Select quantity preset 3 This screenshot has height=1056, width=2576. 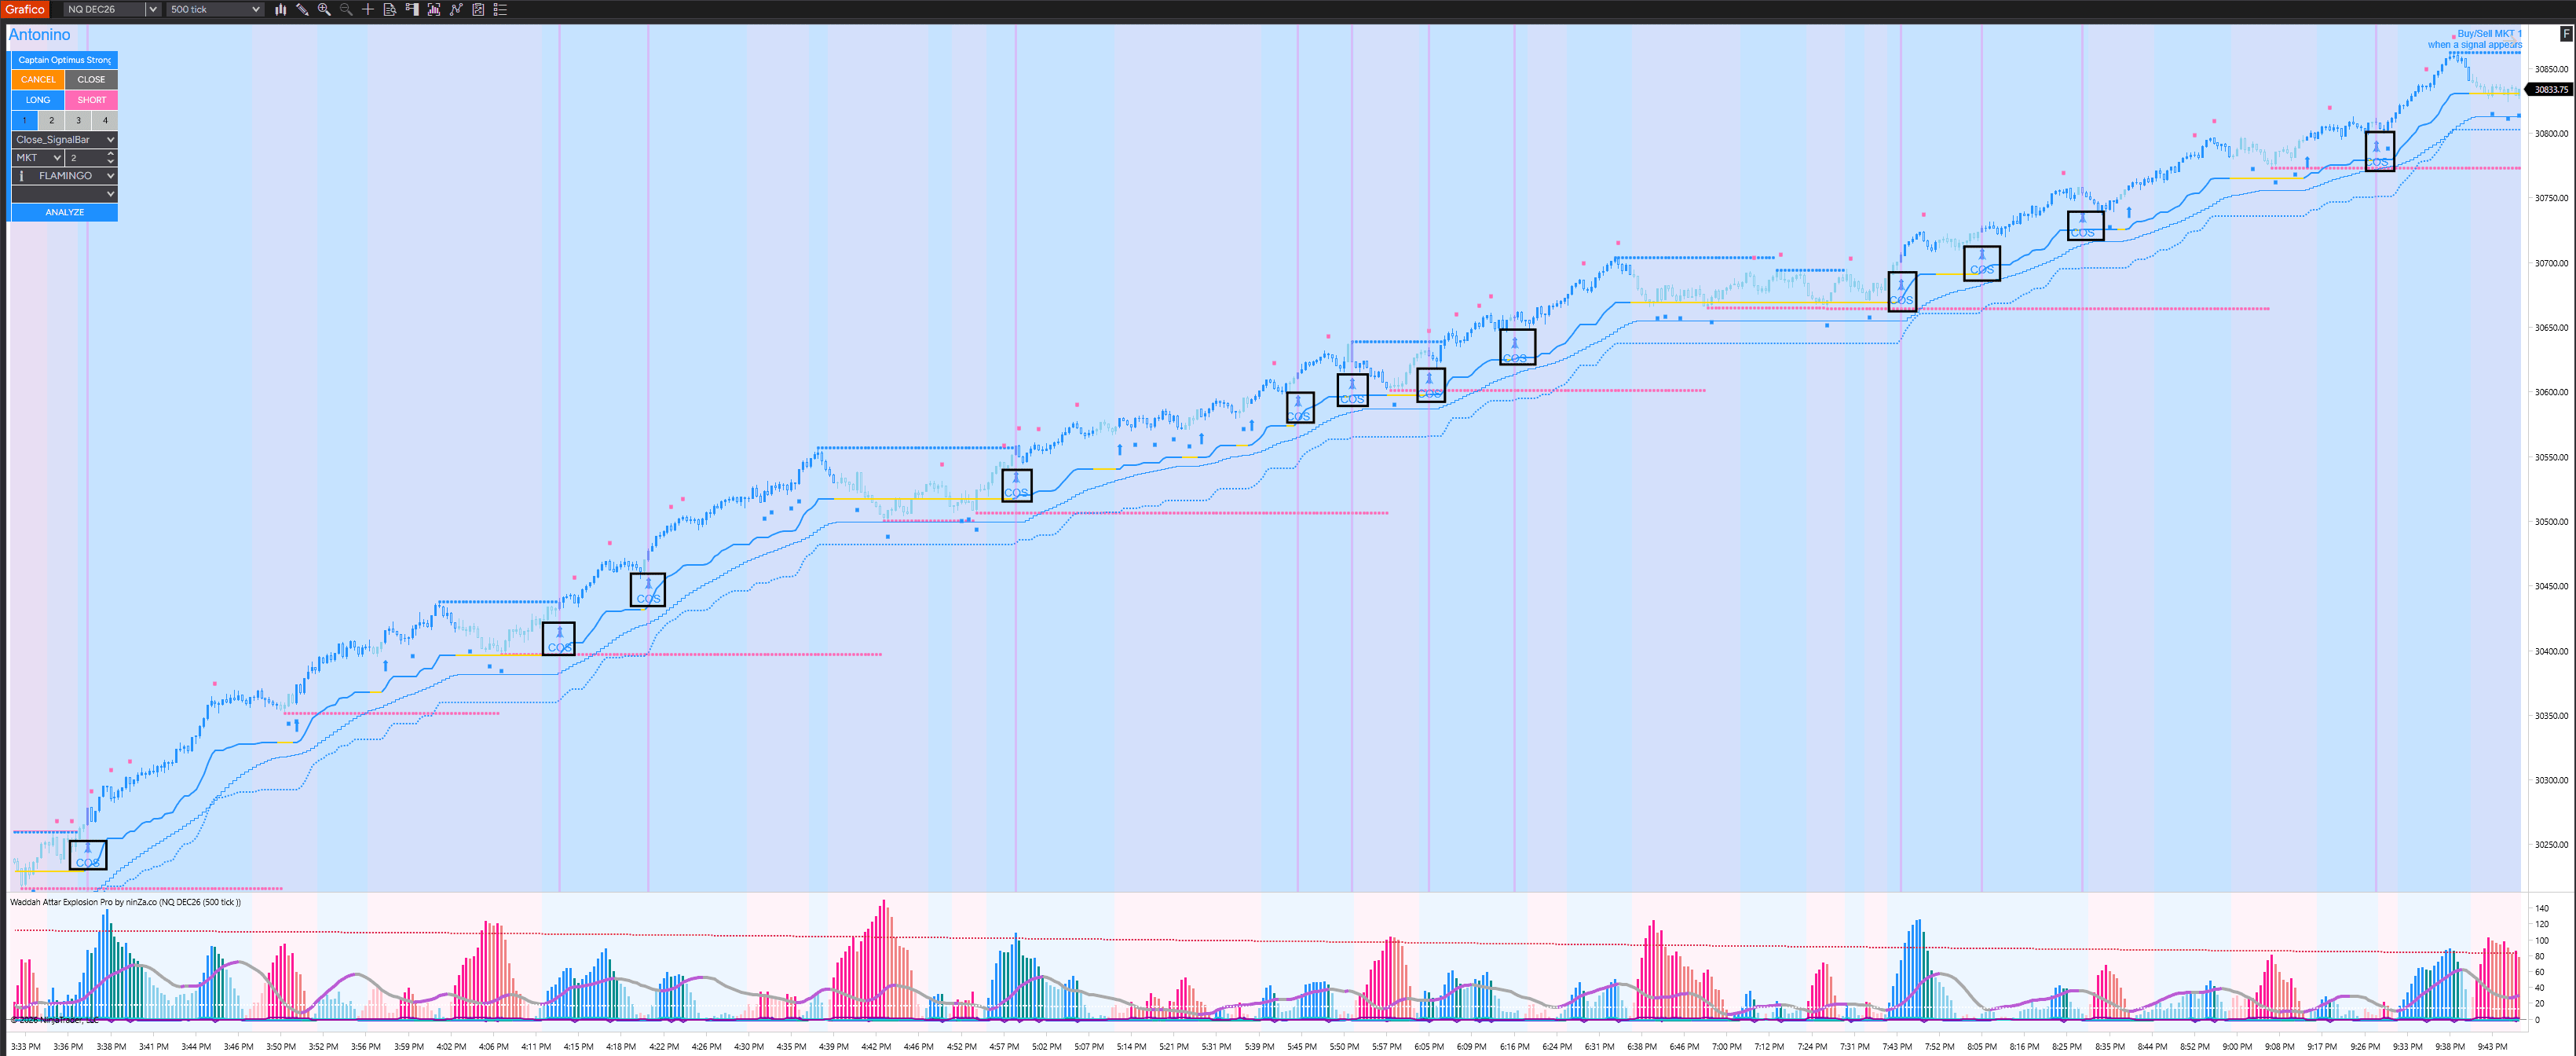point(78,120)
